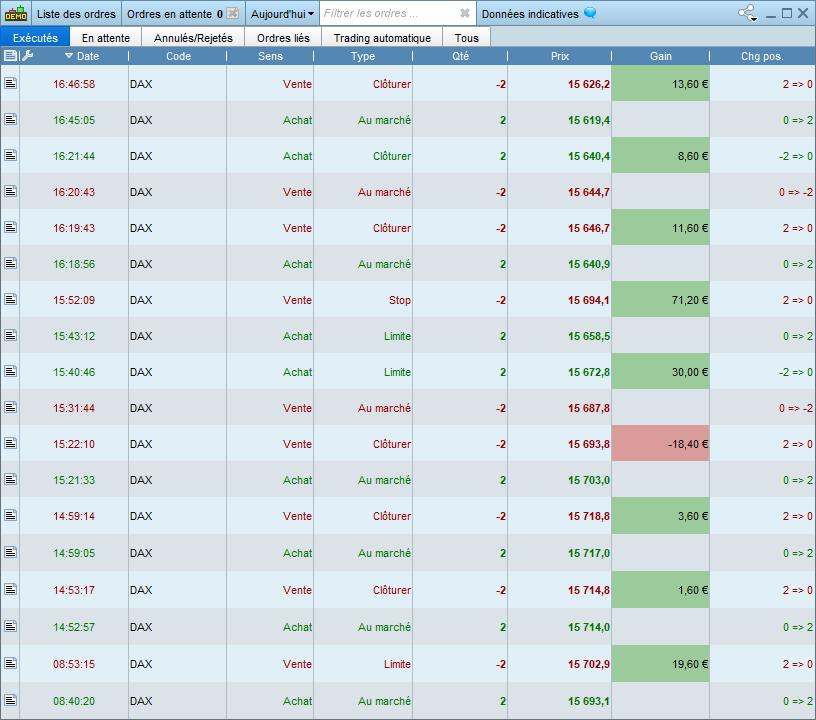
Task: Click the Données indicatives info bubble
Action: (590, 13)
